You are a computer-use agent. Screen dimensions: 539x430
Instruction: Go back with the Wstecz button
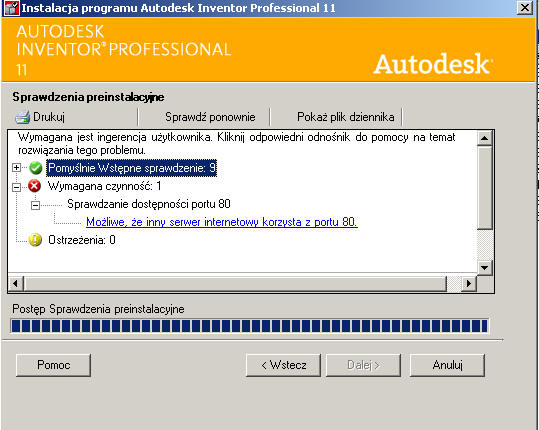click(283, 365)
